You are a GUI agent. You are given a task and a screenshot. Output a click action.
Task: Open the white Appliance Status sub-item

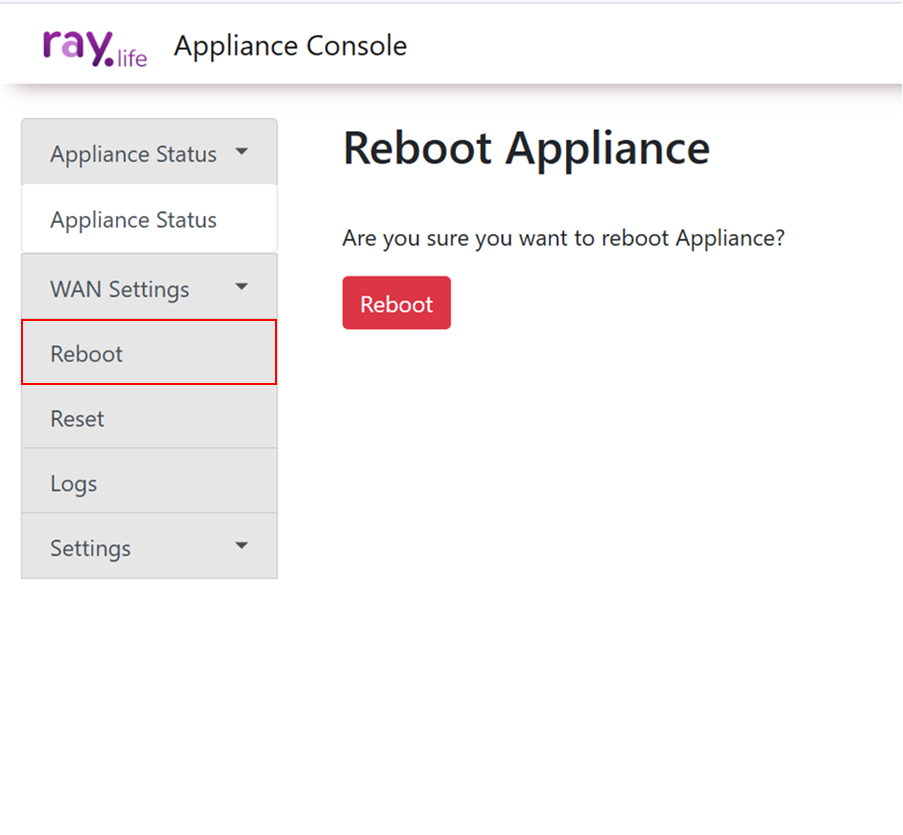pyautogui.click(x=133, y=220)
